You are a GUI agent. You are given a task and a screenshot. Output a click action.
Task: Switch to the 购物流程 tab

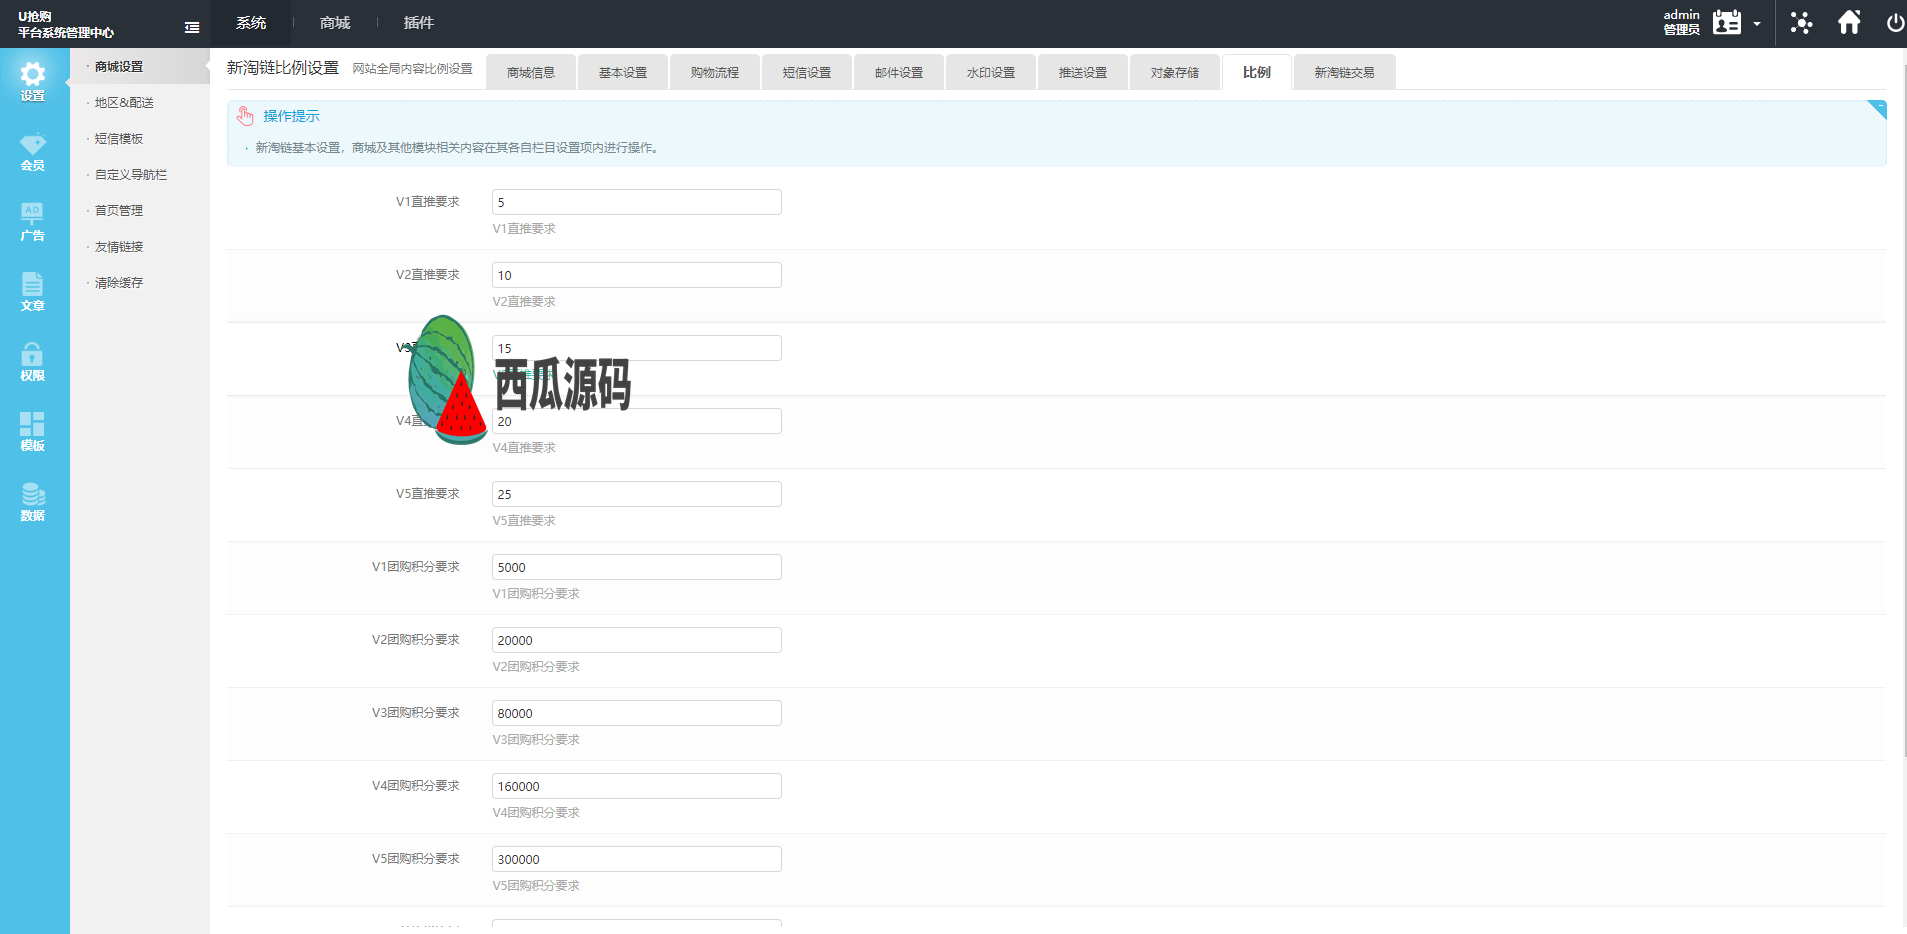click(x=715, y=72)
